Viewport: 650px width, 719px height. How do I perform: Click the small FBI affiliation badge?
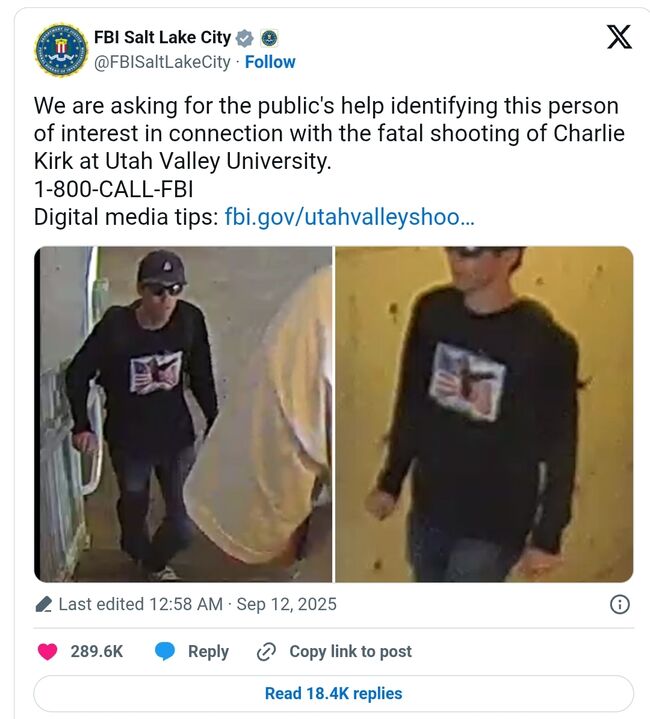(270, 38)
